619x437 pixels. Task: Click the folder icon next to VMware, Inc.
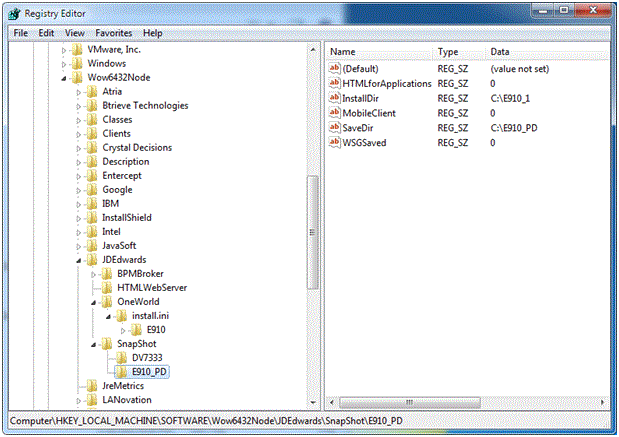click(77, 50)
